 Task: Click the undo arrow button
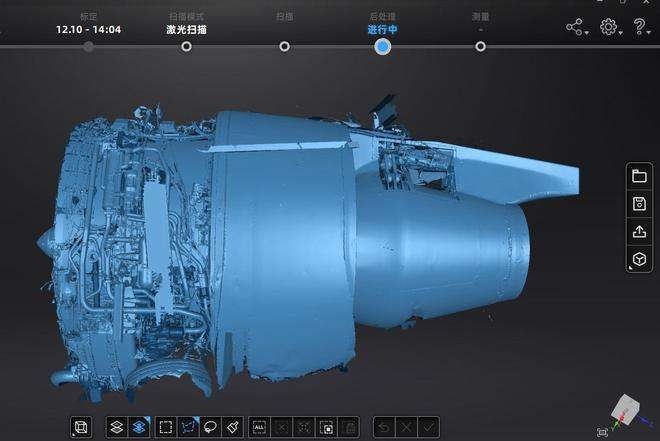pos(383,427)
